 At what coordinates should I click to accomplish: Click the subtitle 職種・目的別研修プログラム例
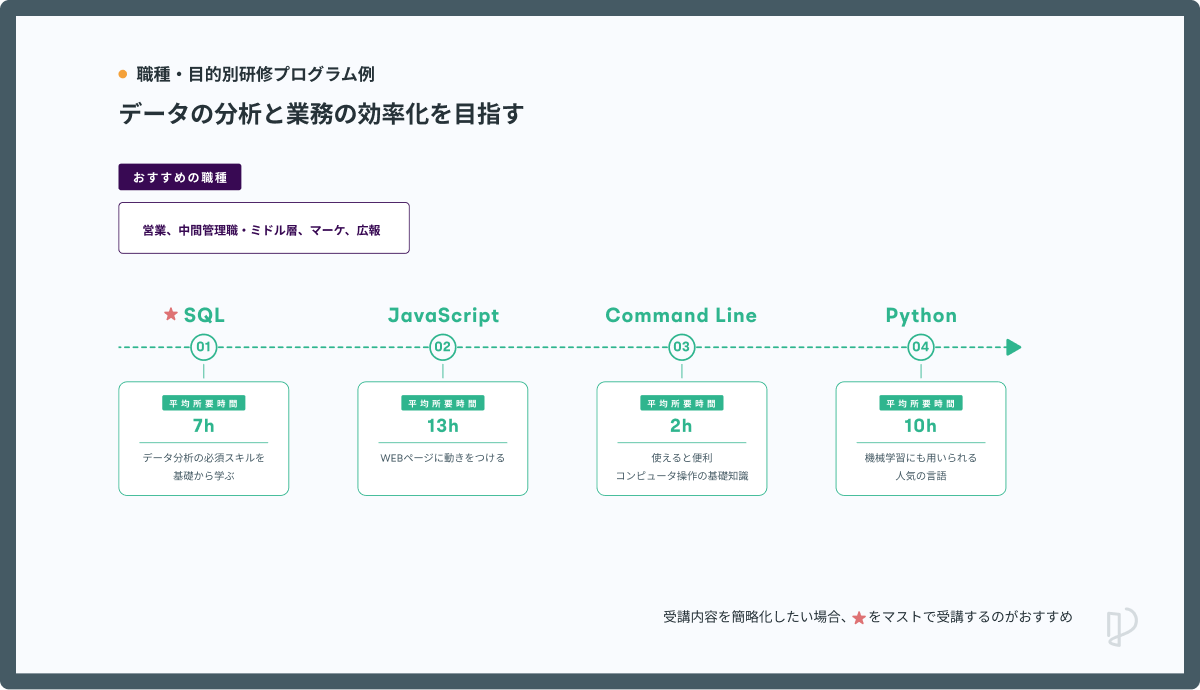pos(256,74)
